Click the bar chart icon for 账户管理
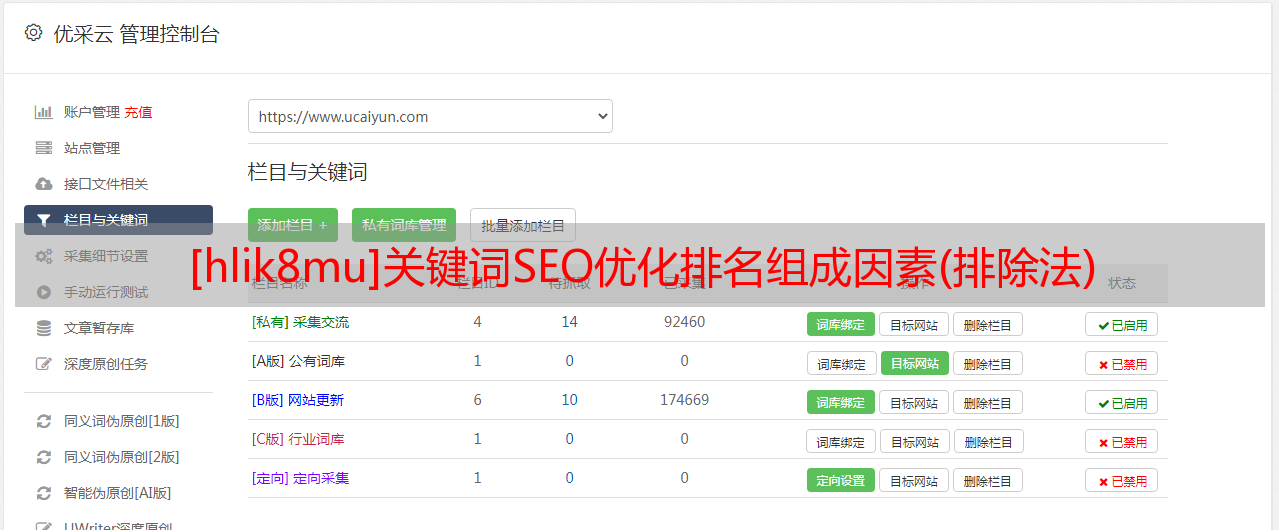1279x530 pixels. point(43,112)
